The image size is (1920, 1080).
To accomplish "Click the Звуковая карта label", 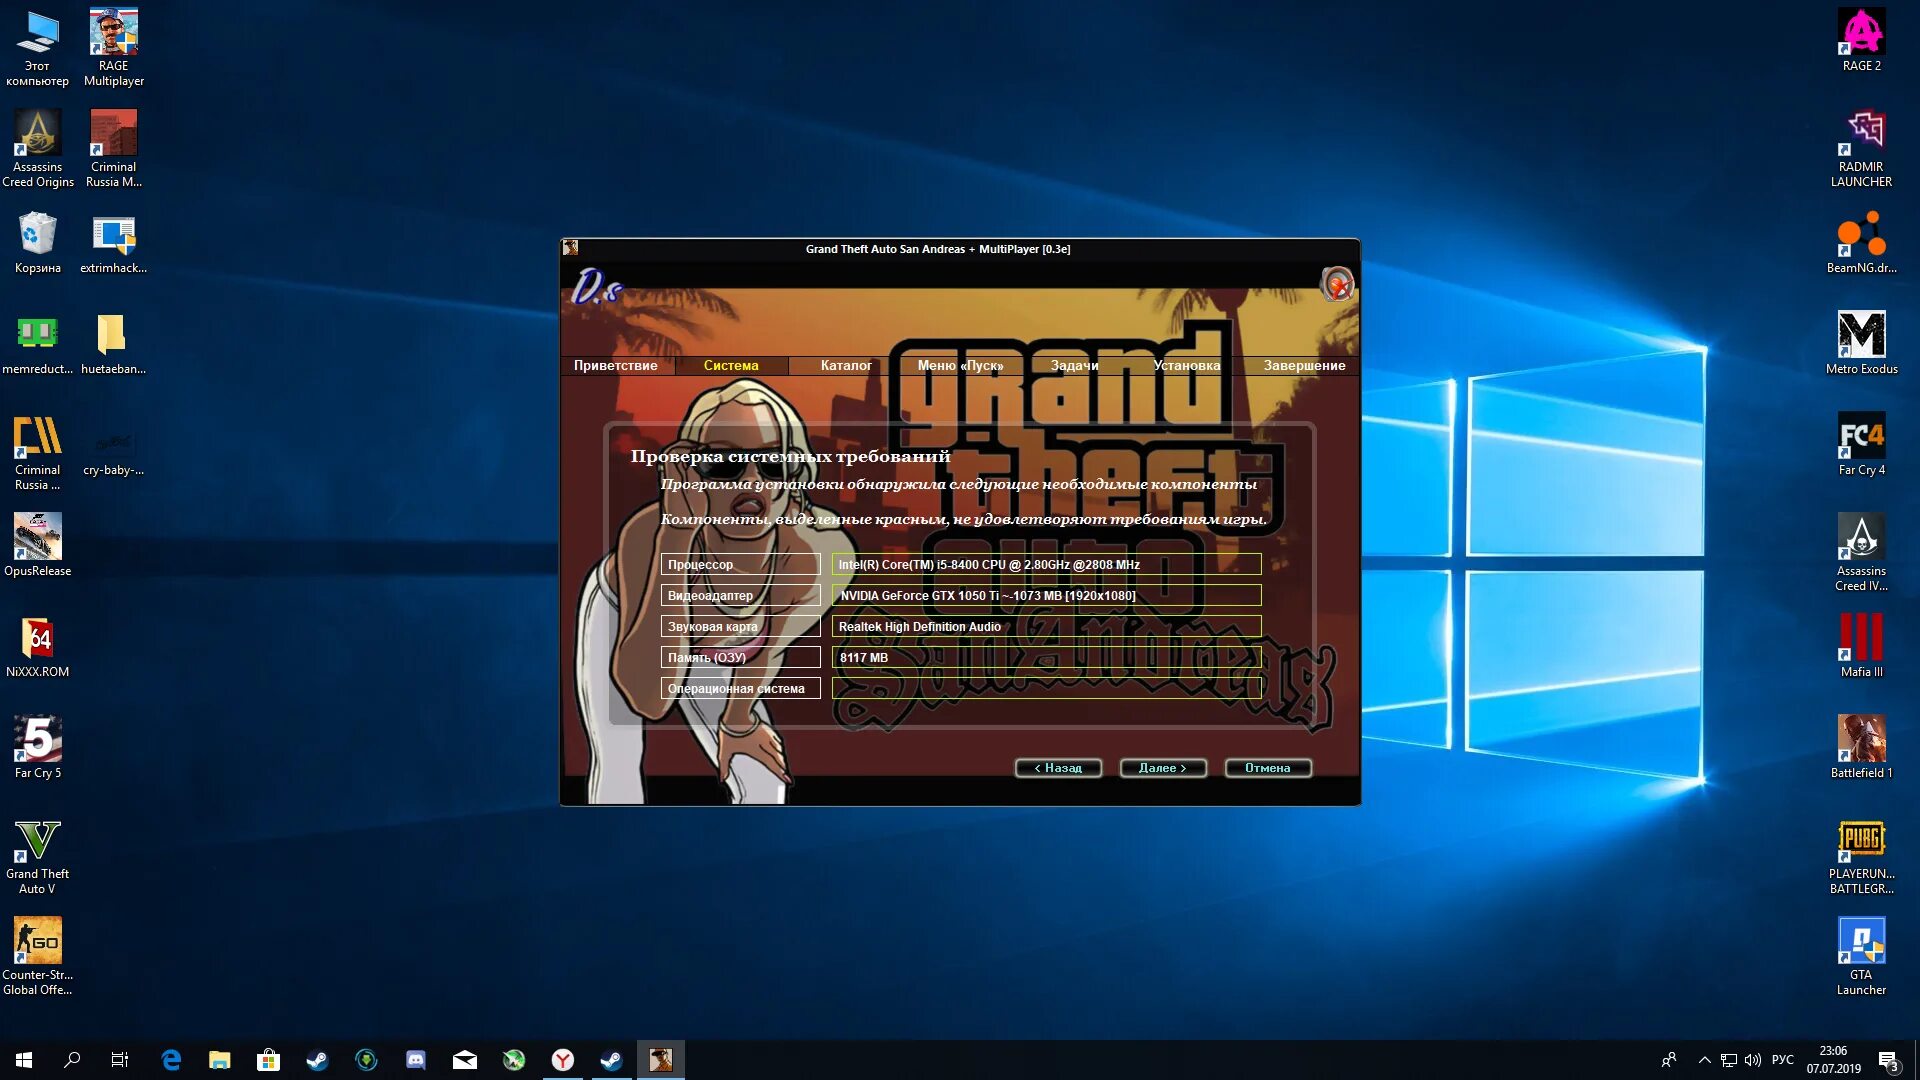I will pyautogui.click(x=740, y=626).
